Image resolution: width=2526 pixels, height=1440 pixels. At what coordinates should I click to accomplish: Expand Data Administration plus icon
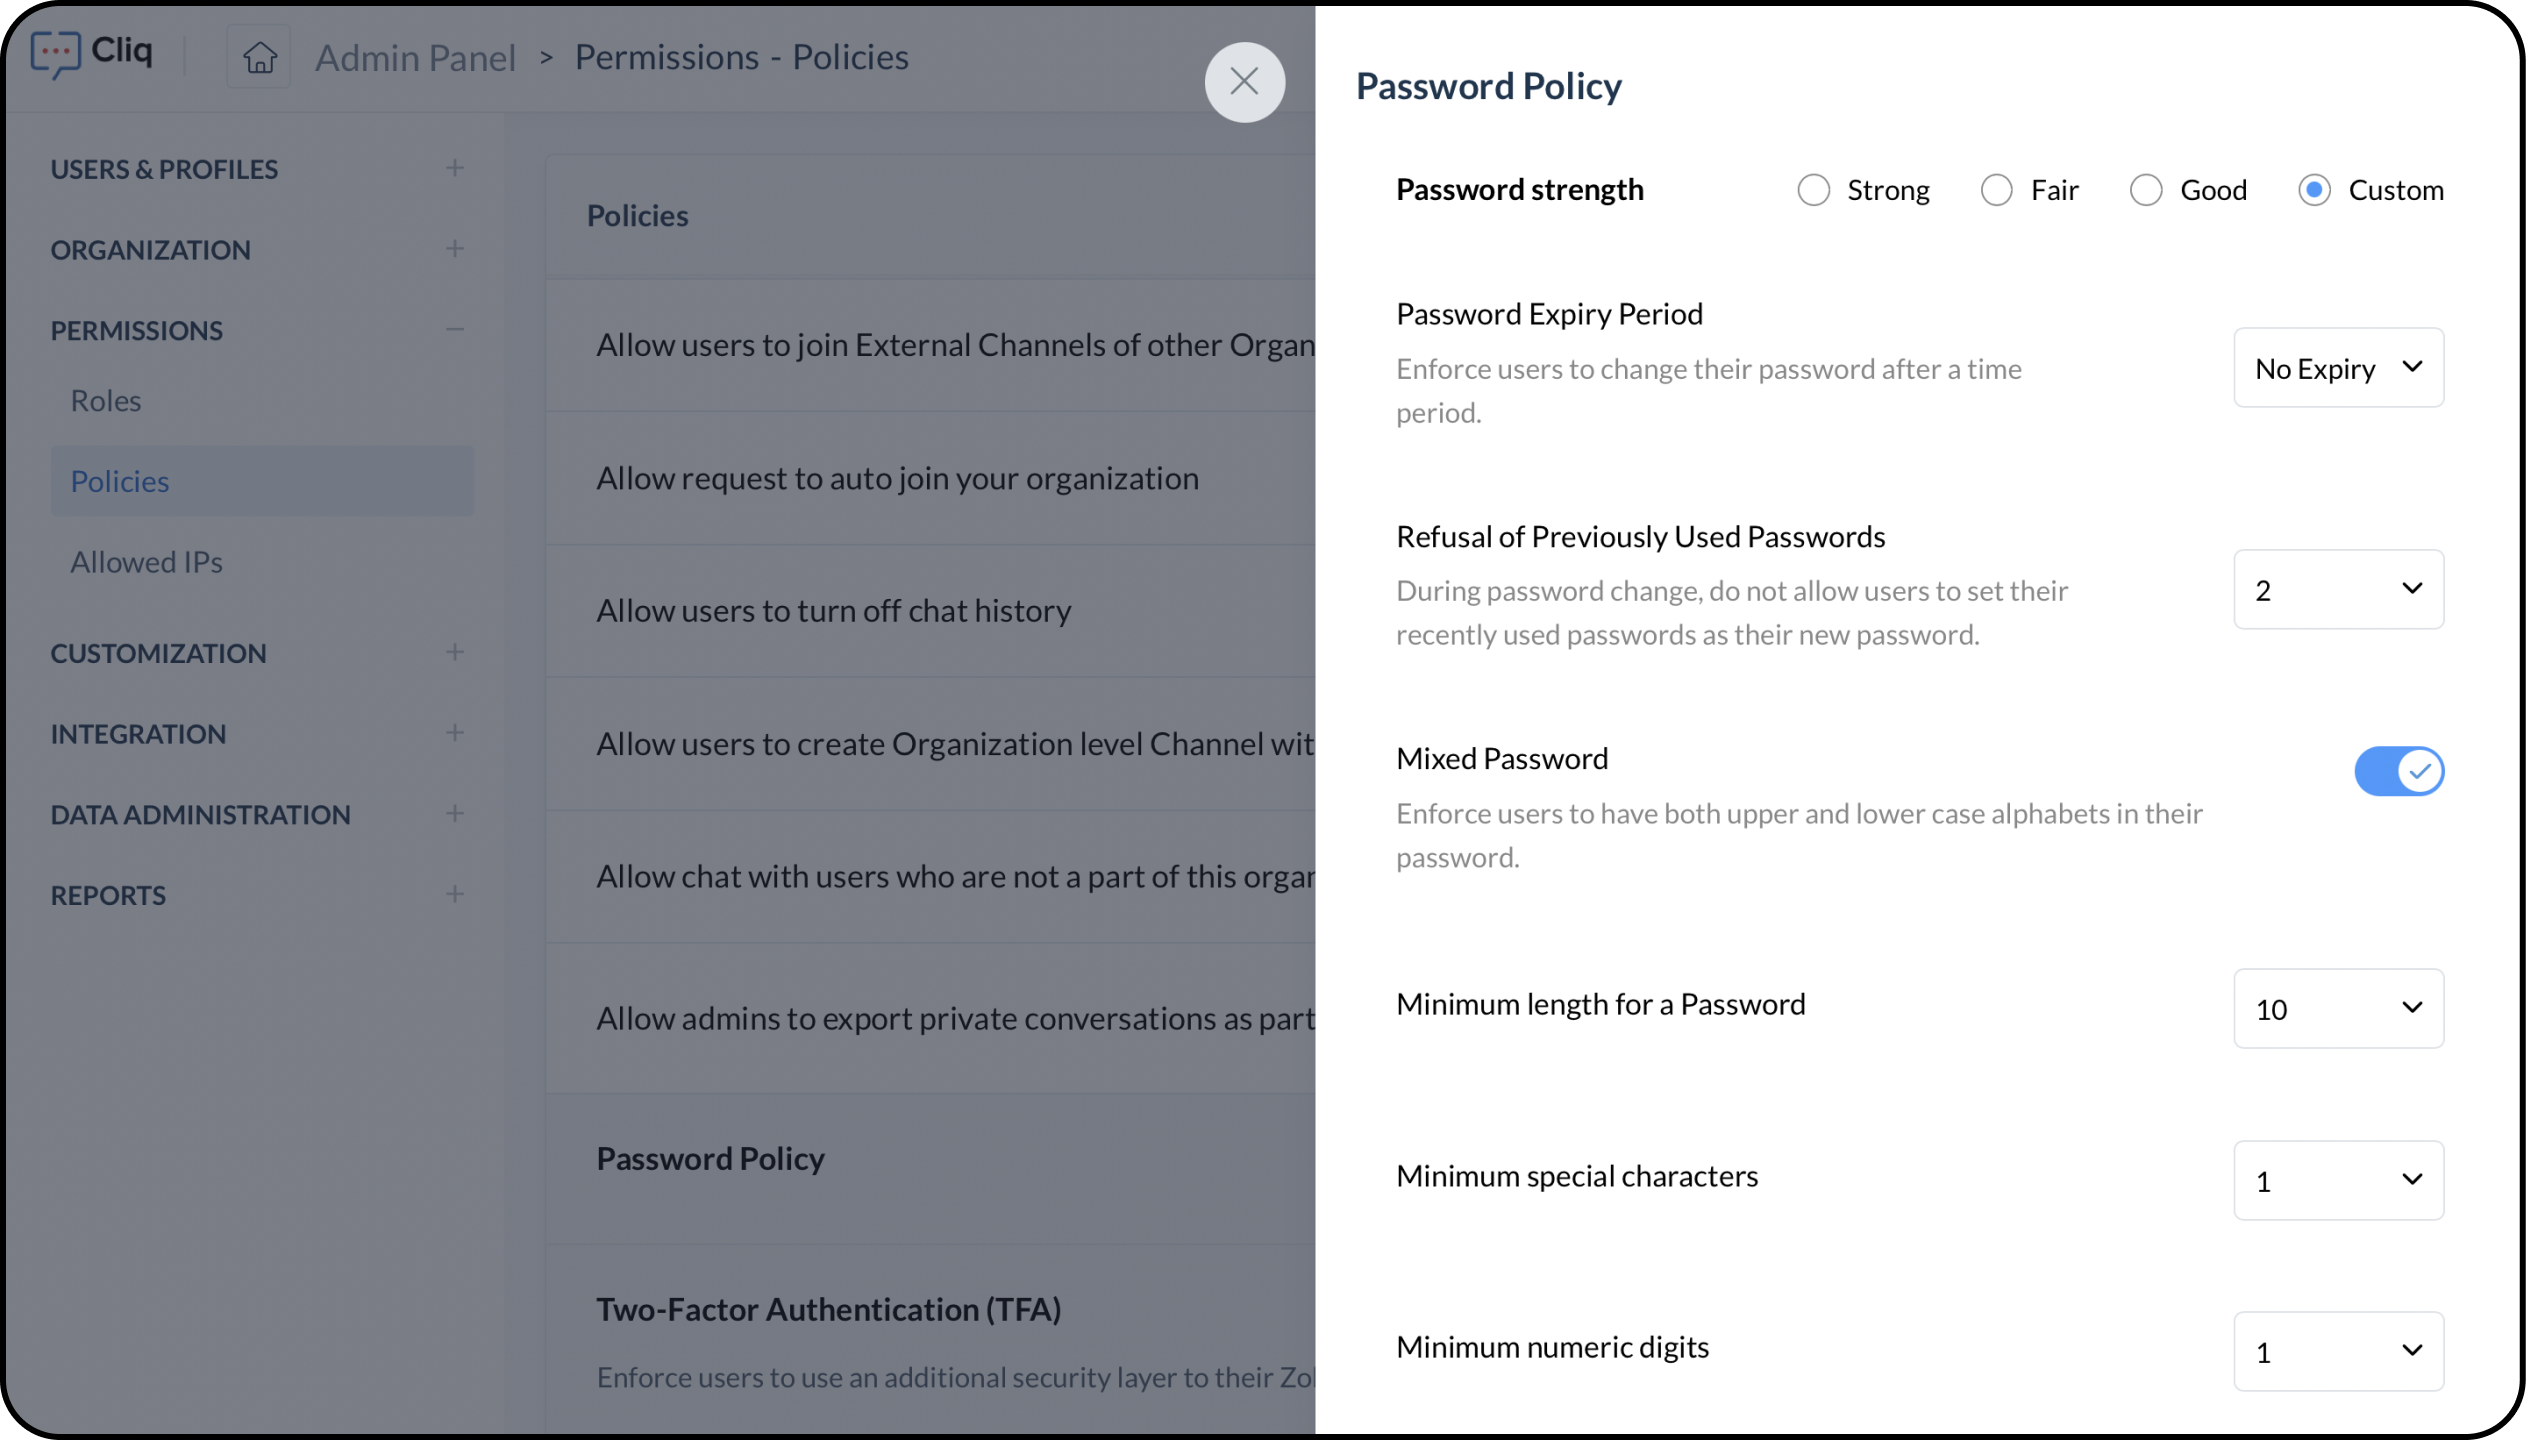(455, 814)
